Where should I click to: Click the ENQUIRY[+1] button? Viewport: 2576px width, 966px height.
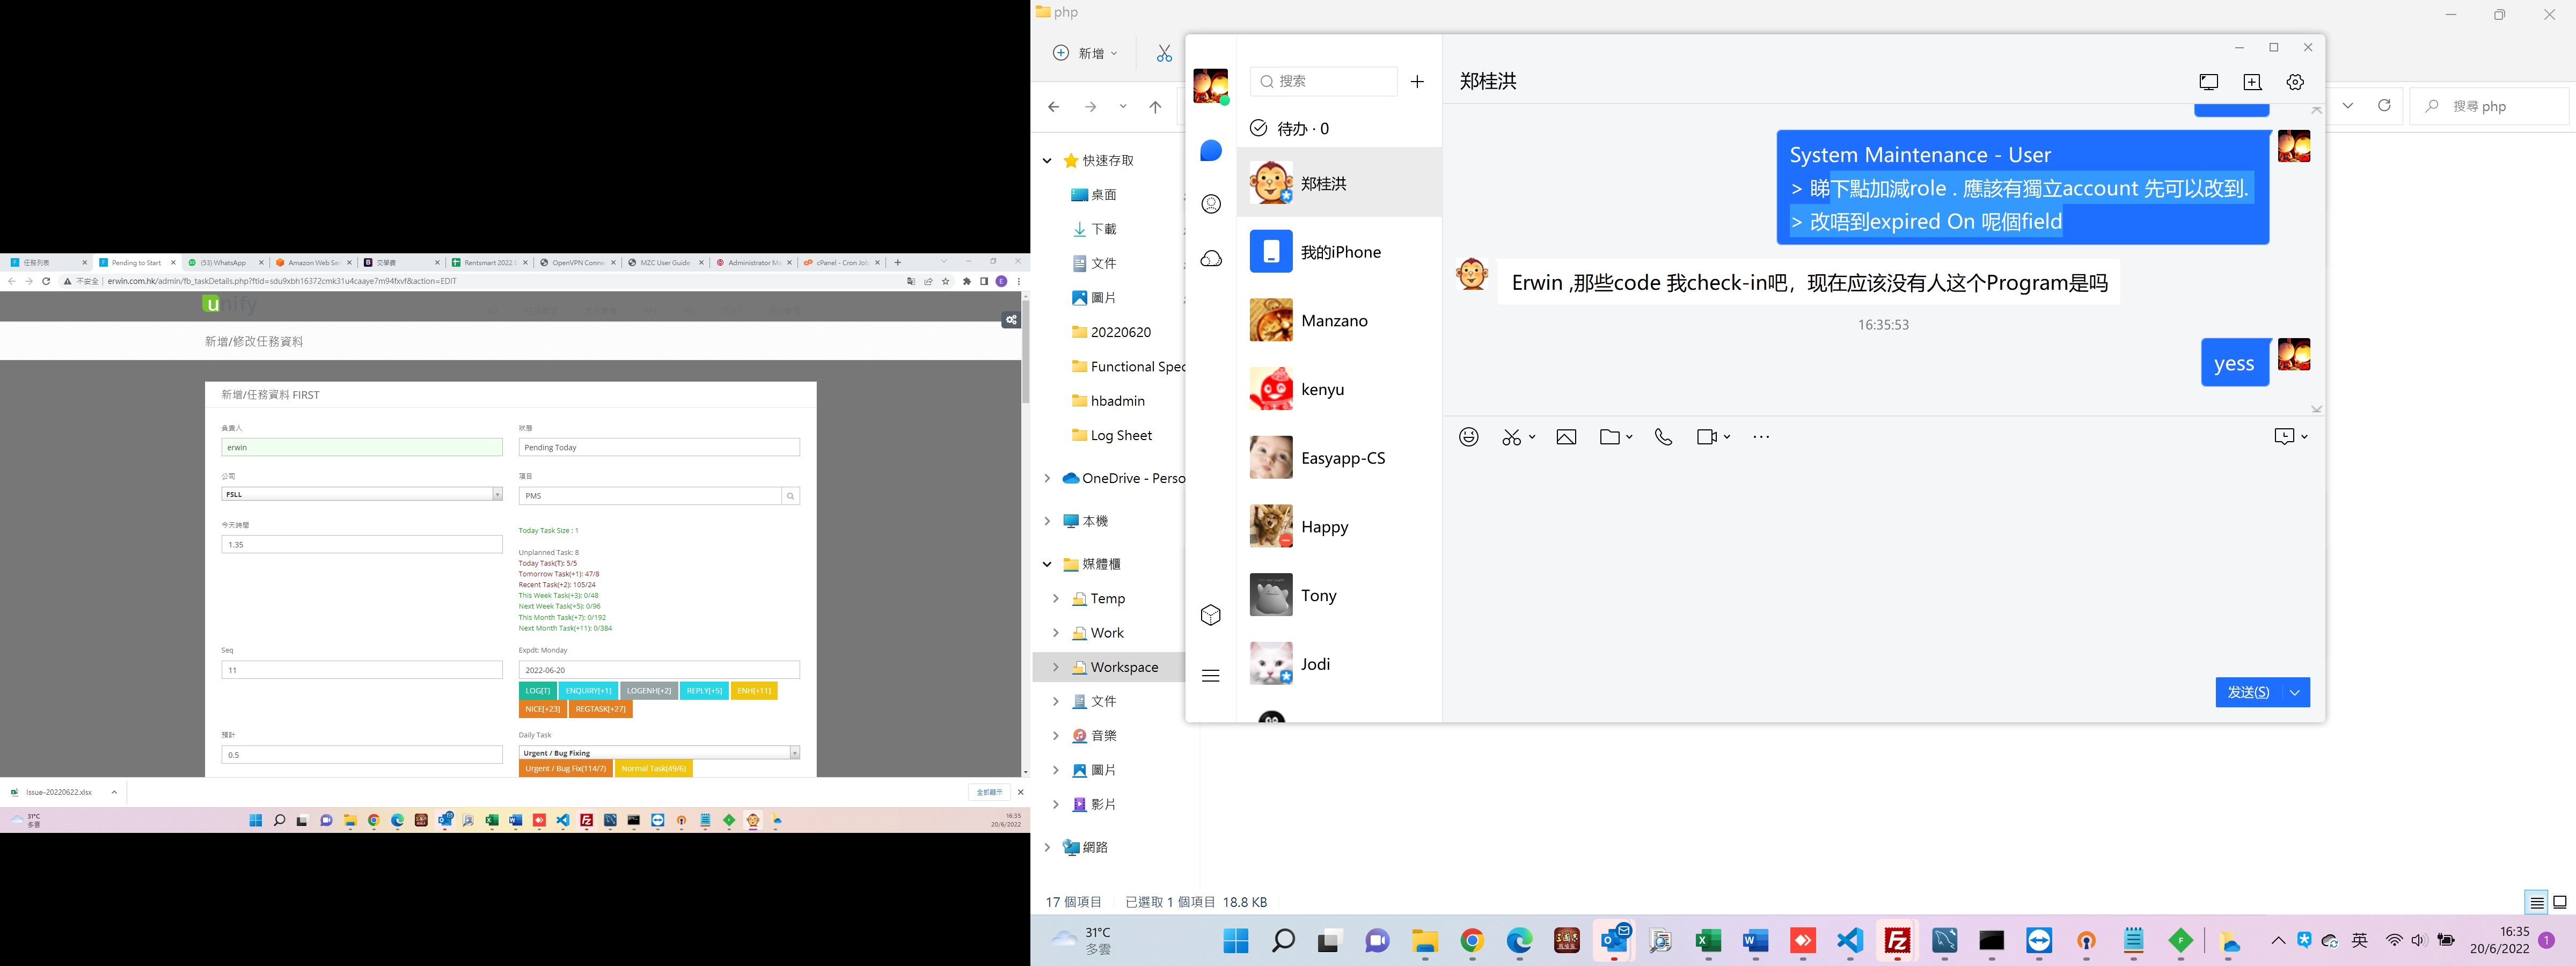coord(588,691)
